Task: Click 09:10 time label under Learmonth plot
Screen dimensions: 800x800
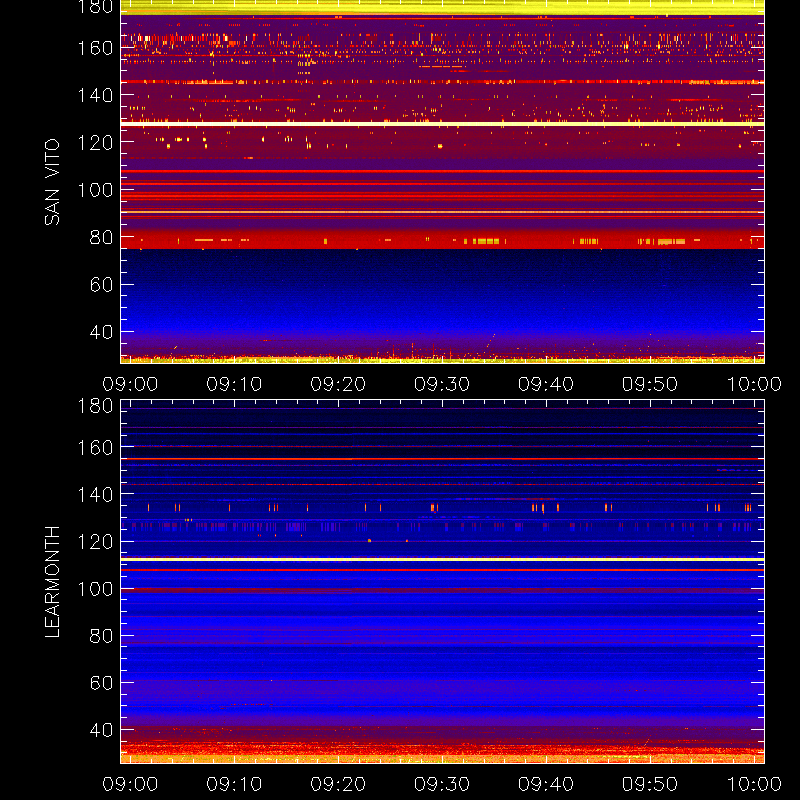Action: [234, 784]
